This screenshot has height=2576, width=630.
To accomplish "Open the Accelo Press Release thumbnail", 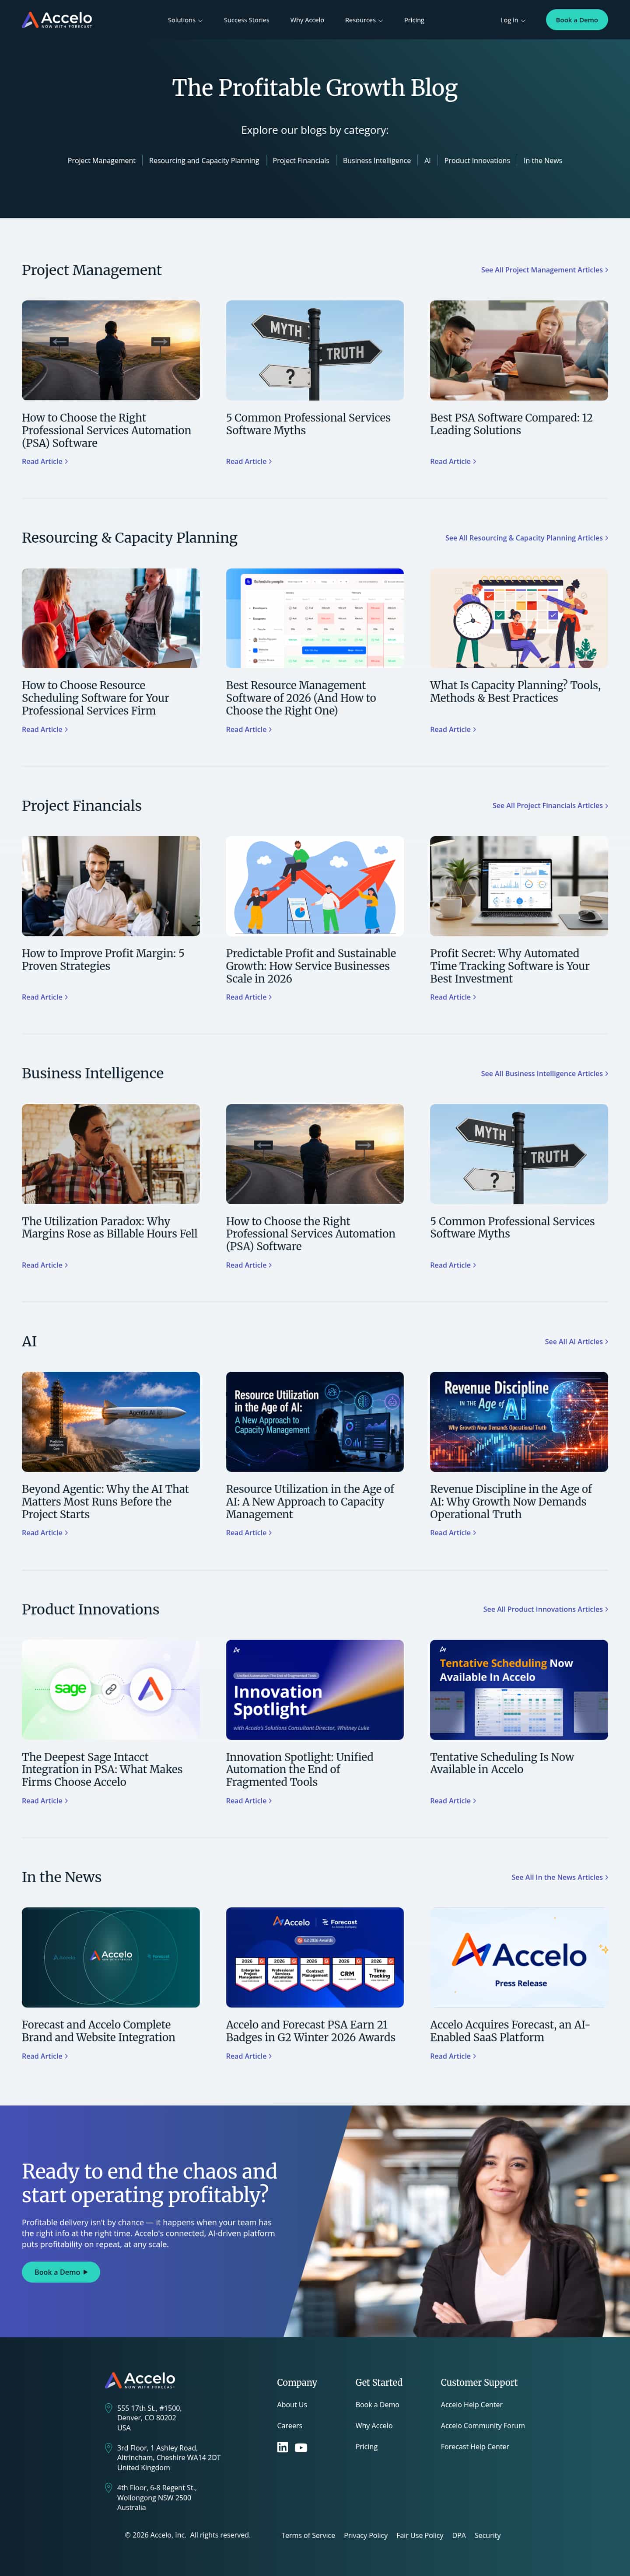I will pos(519,1957).
